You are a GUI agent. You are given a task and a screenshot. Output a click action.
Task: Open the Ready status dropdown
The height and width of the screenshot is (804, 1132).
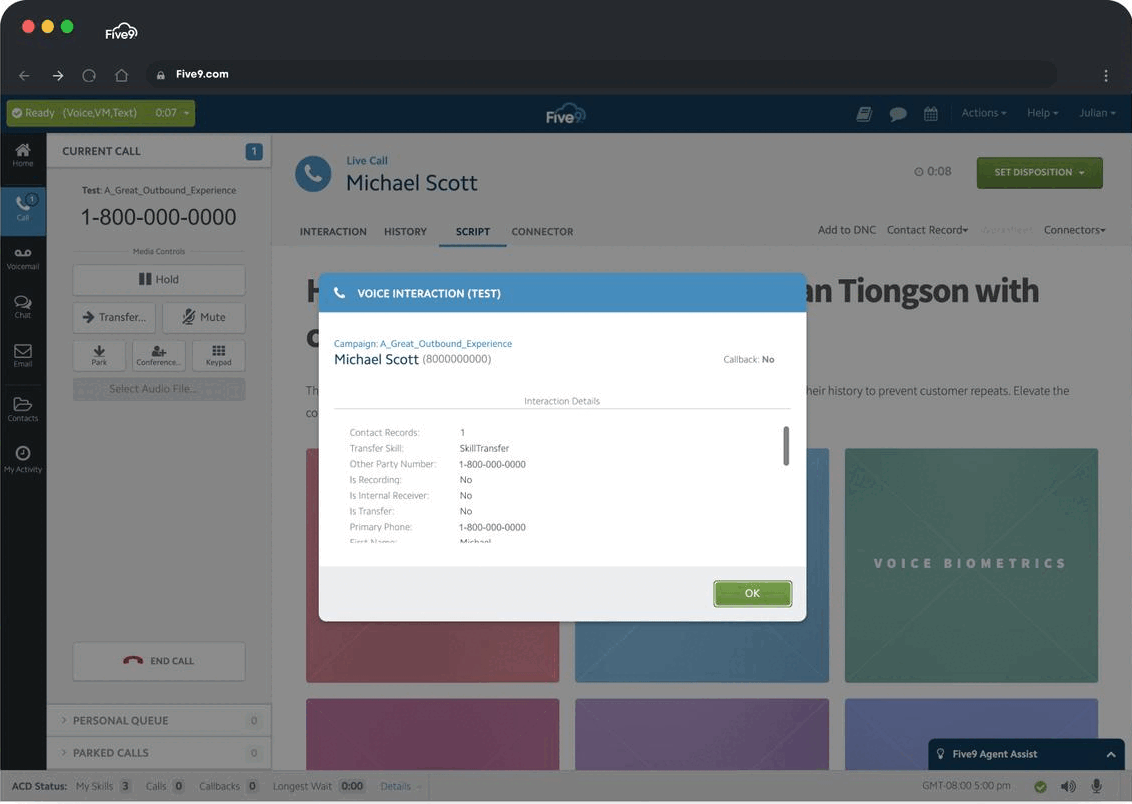click(x=101, y=113)
